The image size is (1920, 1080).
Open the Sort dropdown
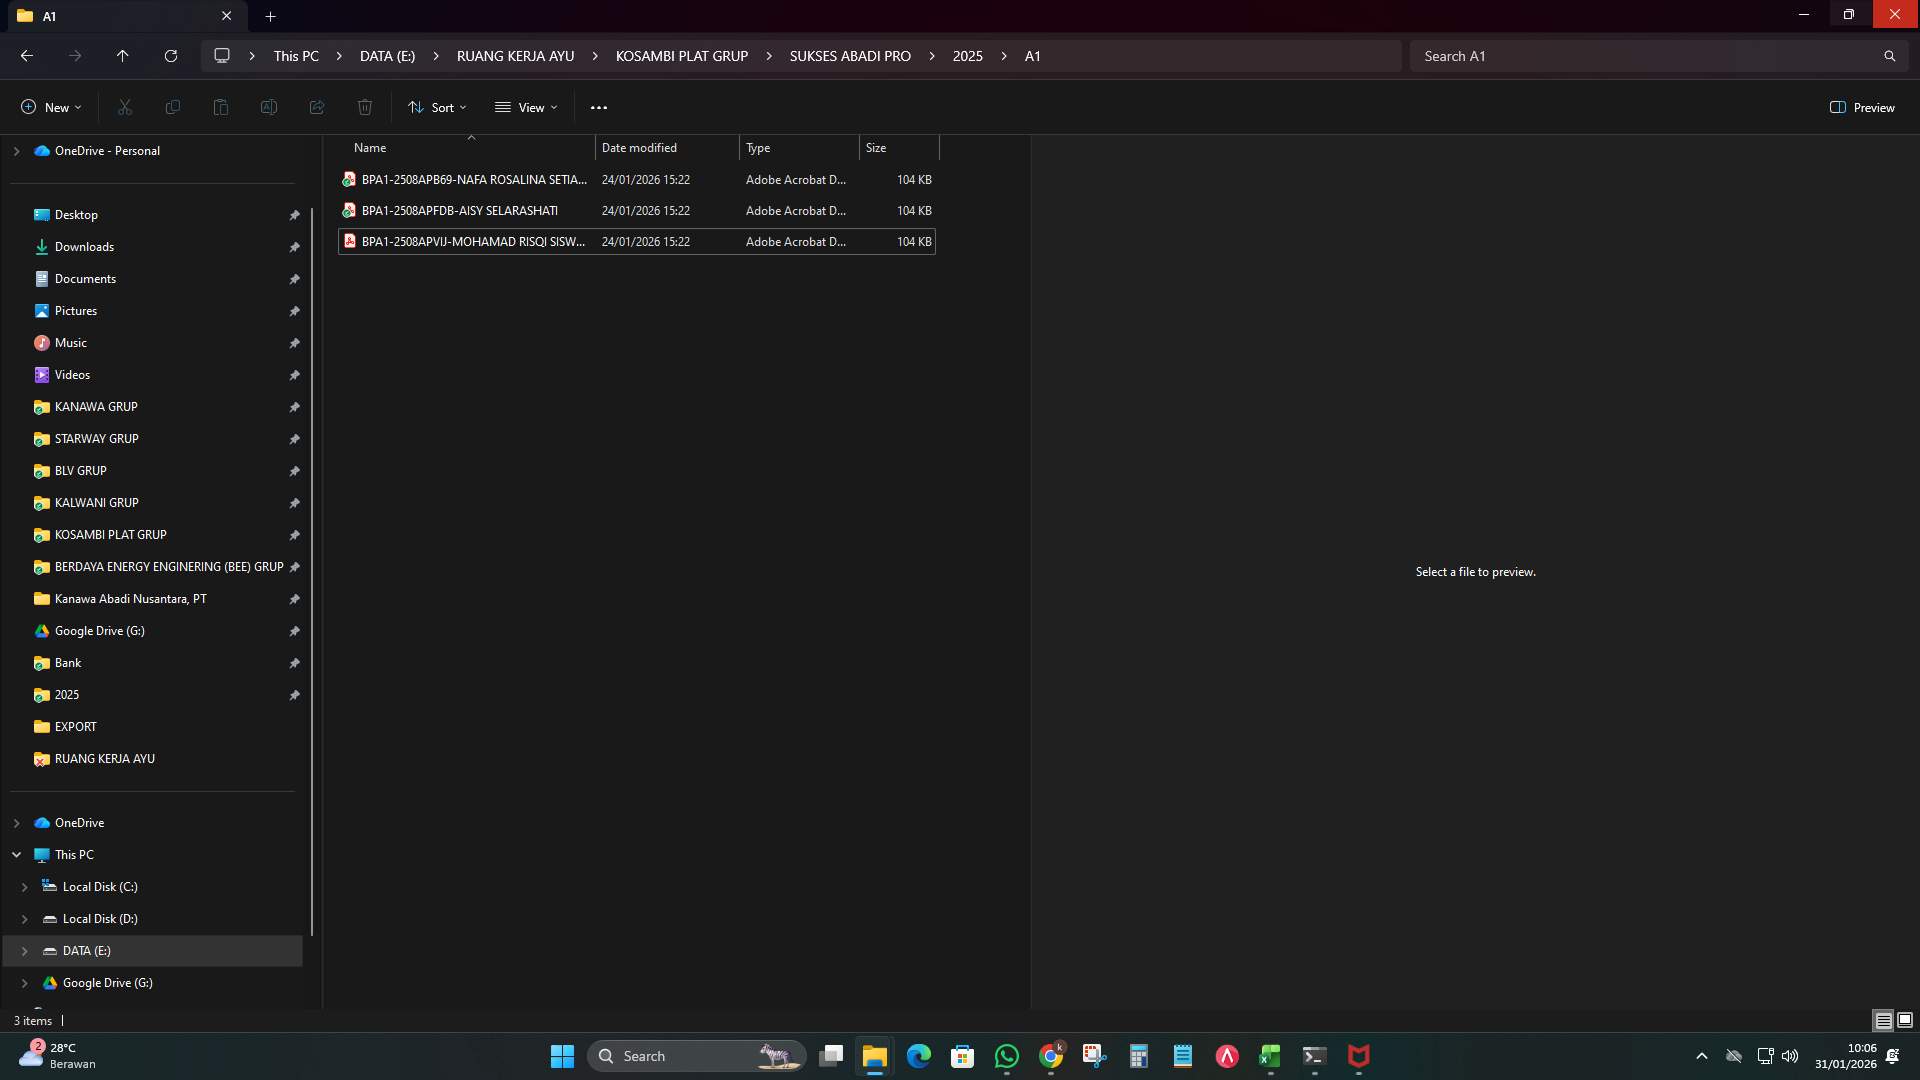coord(437,107)
